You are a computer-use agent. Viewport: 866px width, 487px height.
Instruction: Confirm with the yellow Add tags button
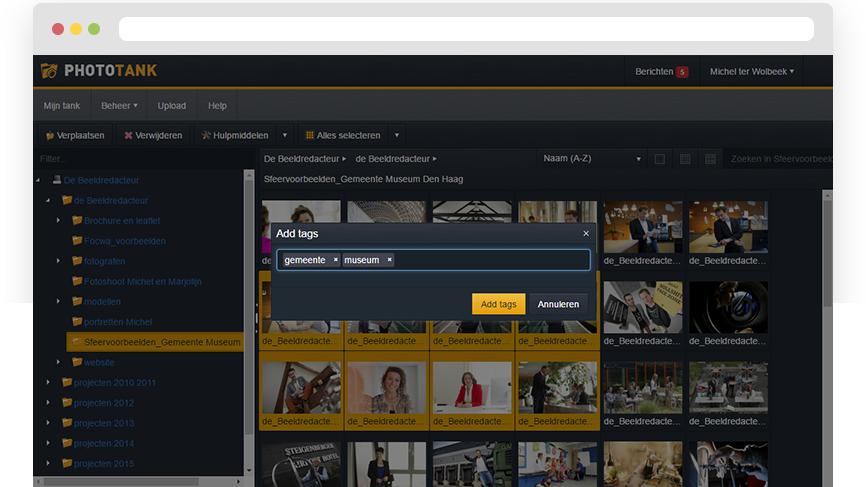pyautogui.click(x=498, y=304)
